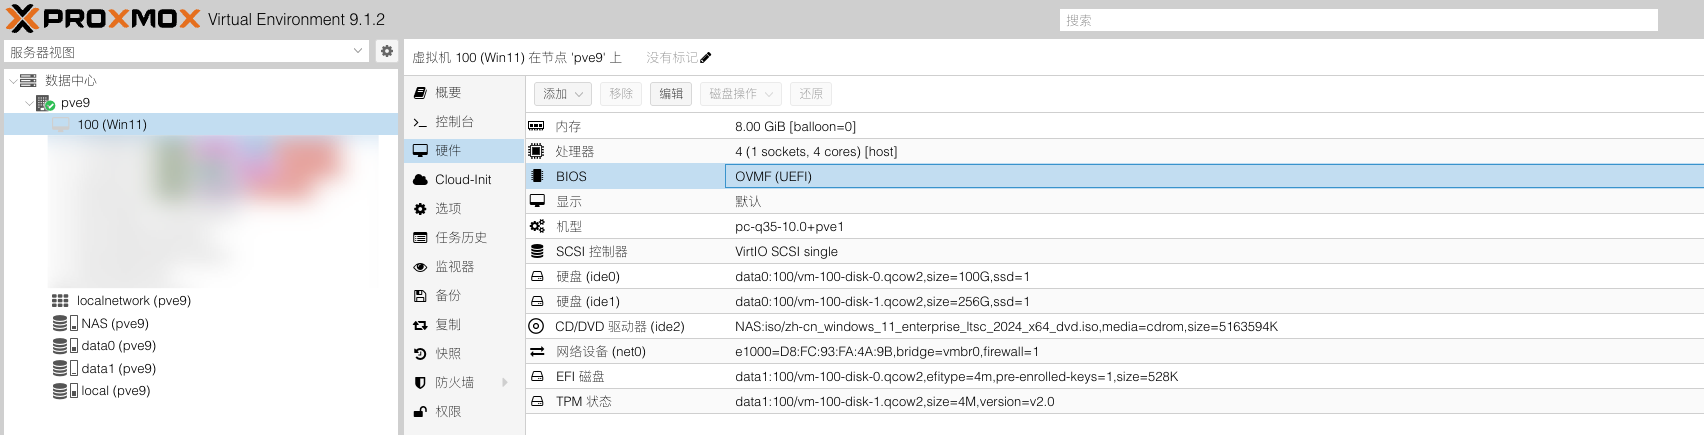Open the 控制台 console menu item
Image resolution: width=1704 pixels, height=435 pixels.
tap(454, 122)
